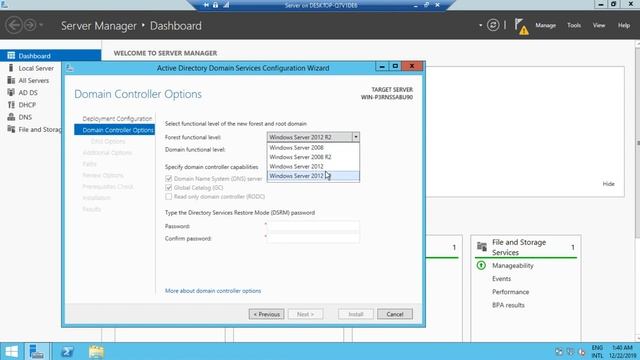
Task: Click the Install button in the wizard
Action: pos(356,314)
